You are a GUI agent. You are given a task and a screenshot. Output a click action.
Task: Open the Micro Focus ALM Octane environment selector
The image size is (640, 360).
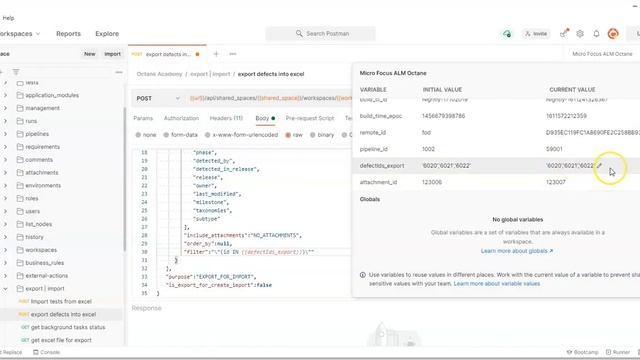tap(602, 54)
